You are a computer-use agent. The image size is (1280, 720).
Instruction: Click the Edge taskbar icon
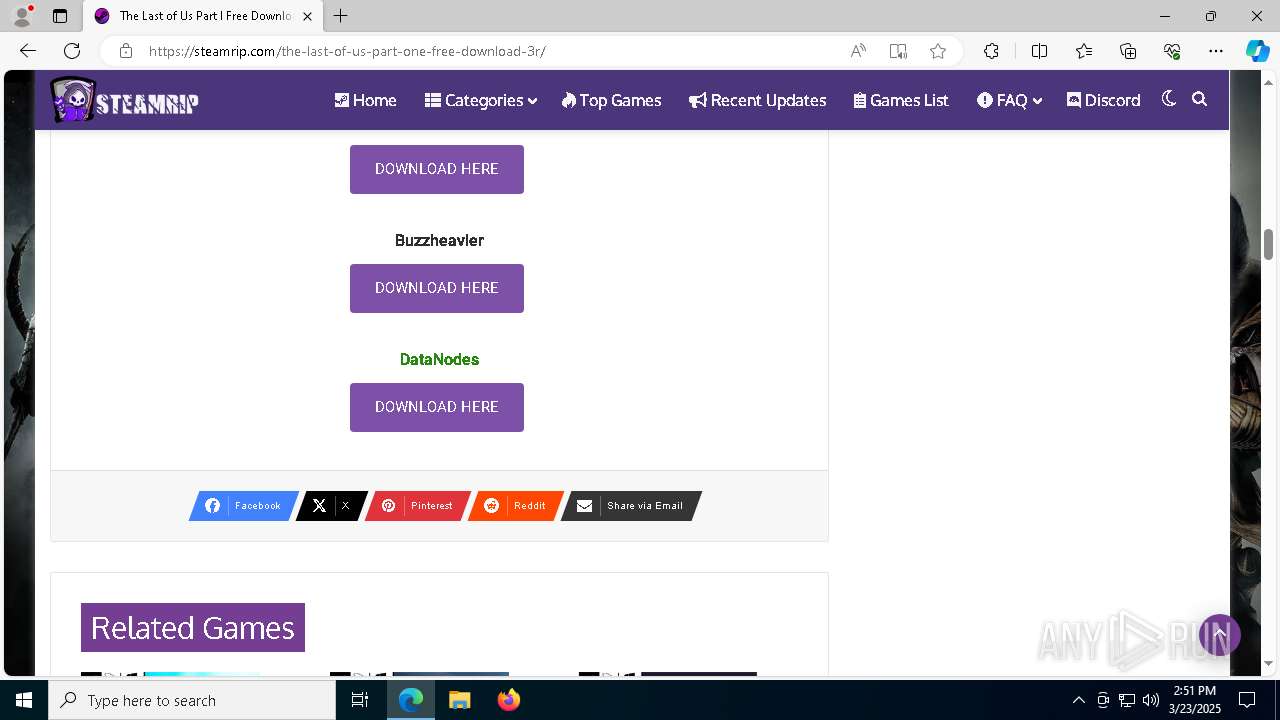(411, 700)
